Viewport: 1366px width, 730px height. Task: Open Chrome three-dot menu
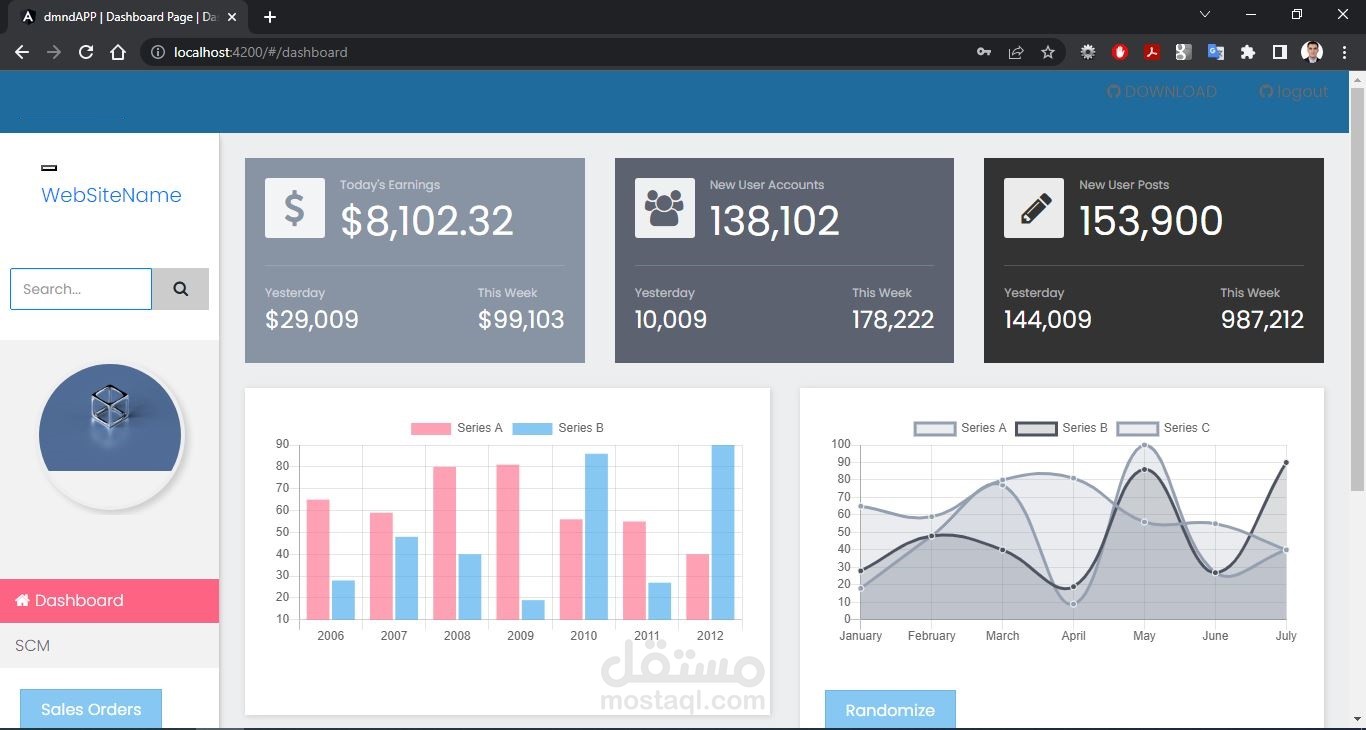click(1343, 52)
